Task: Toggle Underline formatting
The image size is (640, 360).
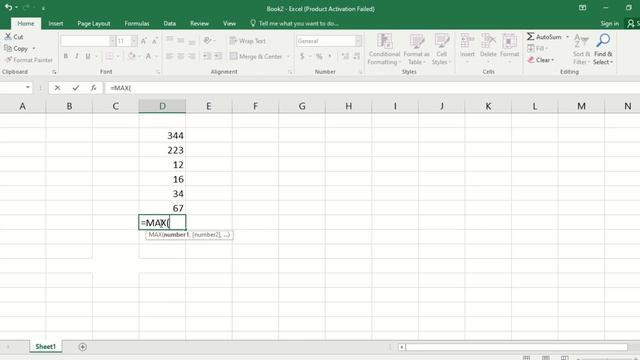Action: 88,56
